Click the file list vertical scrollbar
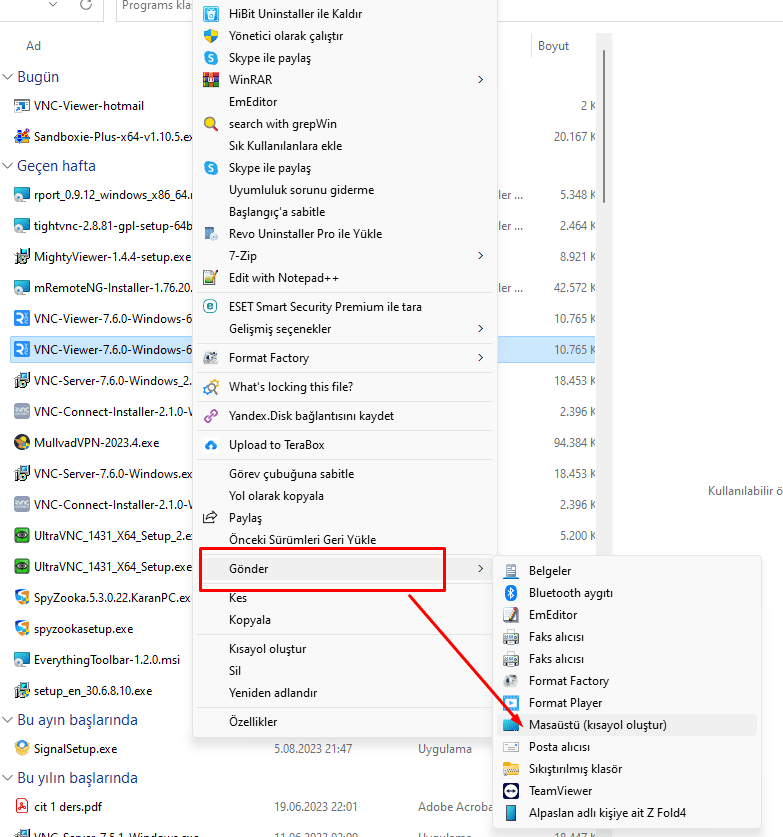This screenshot has height=837, width=783. point(604,127)
